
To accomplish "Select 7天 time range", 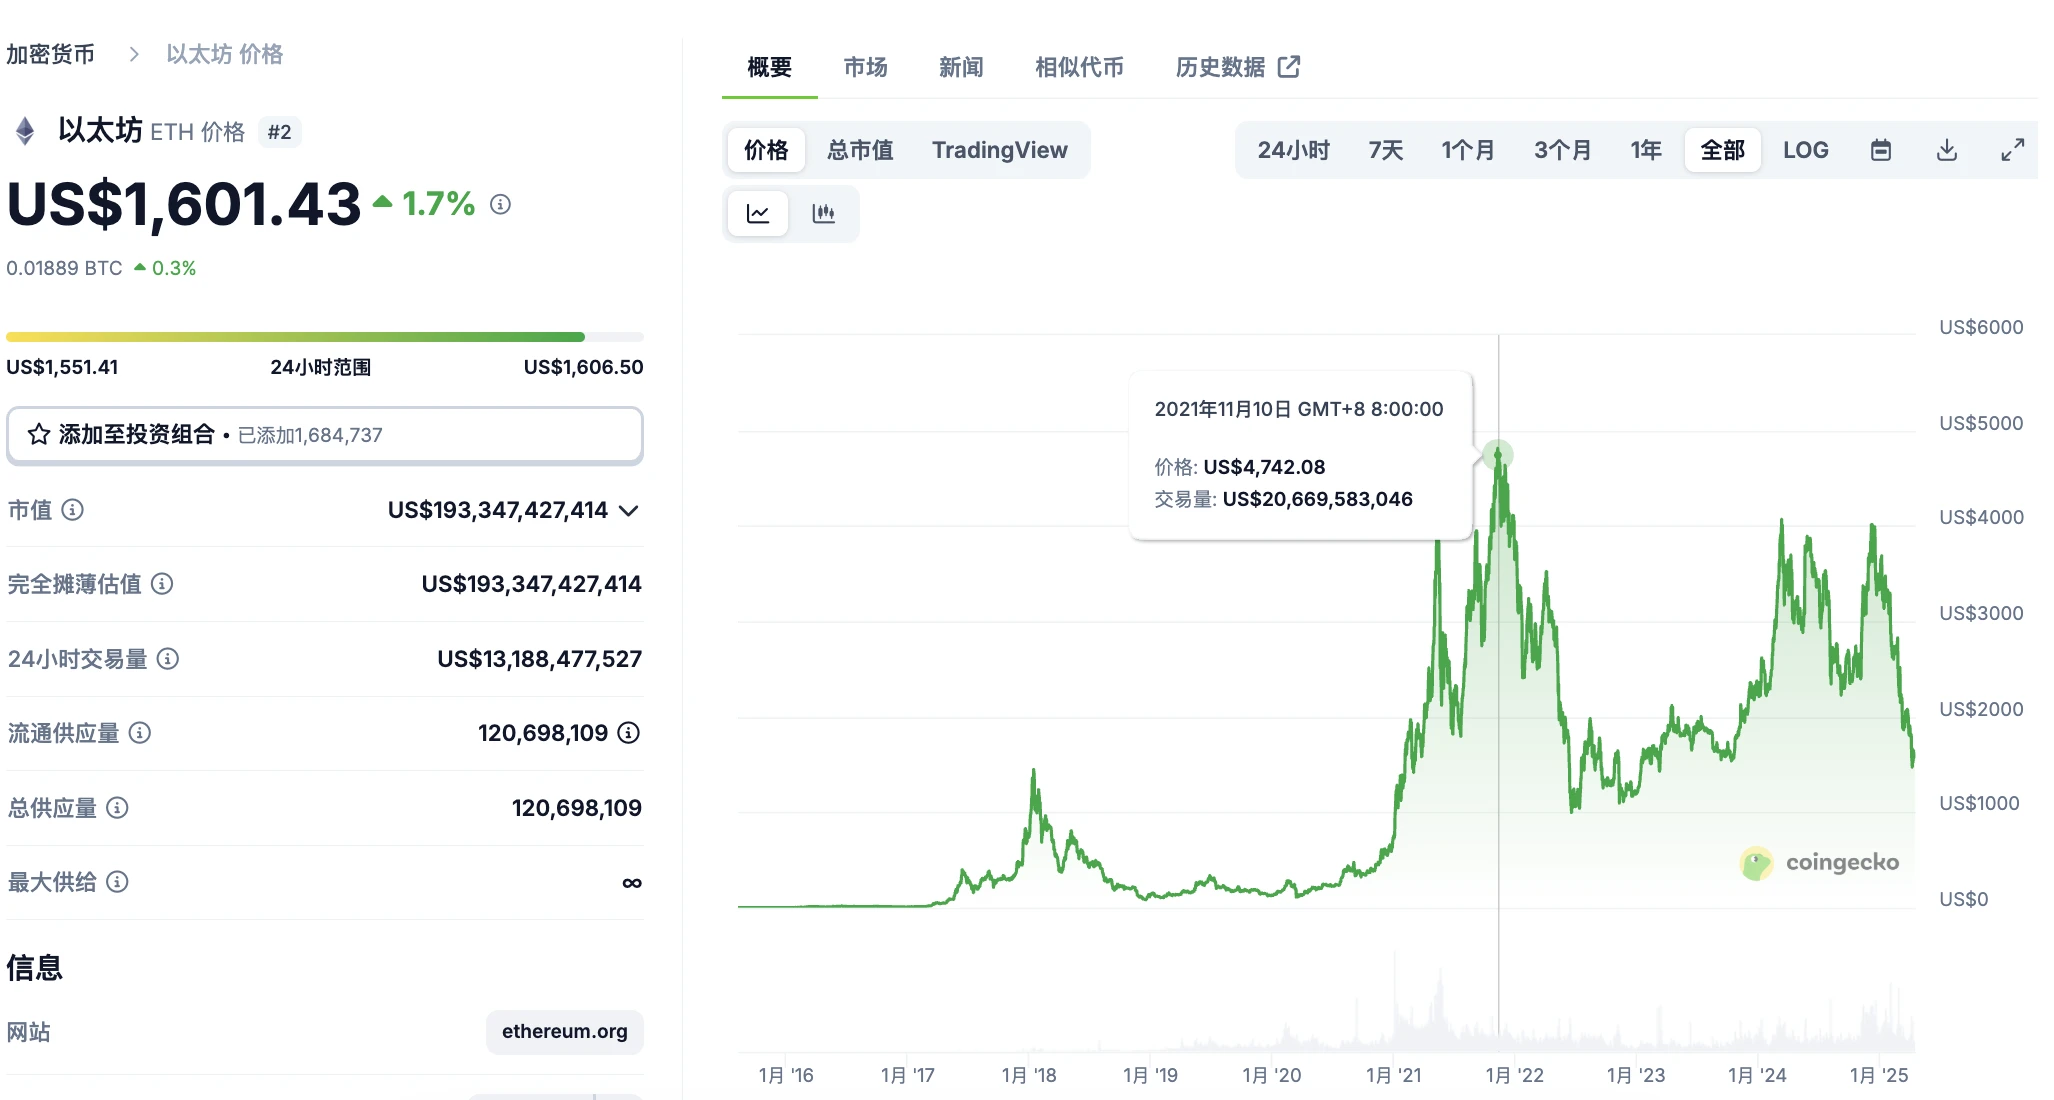I will 1385,150.
